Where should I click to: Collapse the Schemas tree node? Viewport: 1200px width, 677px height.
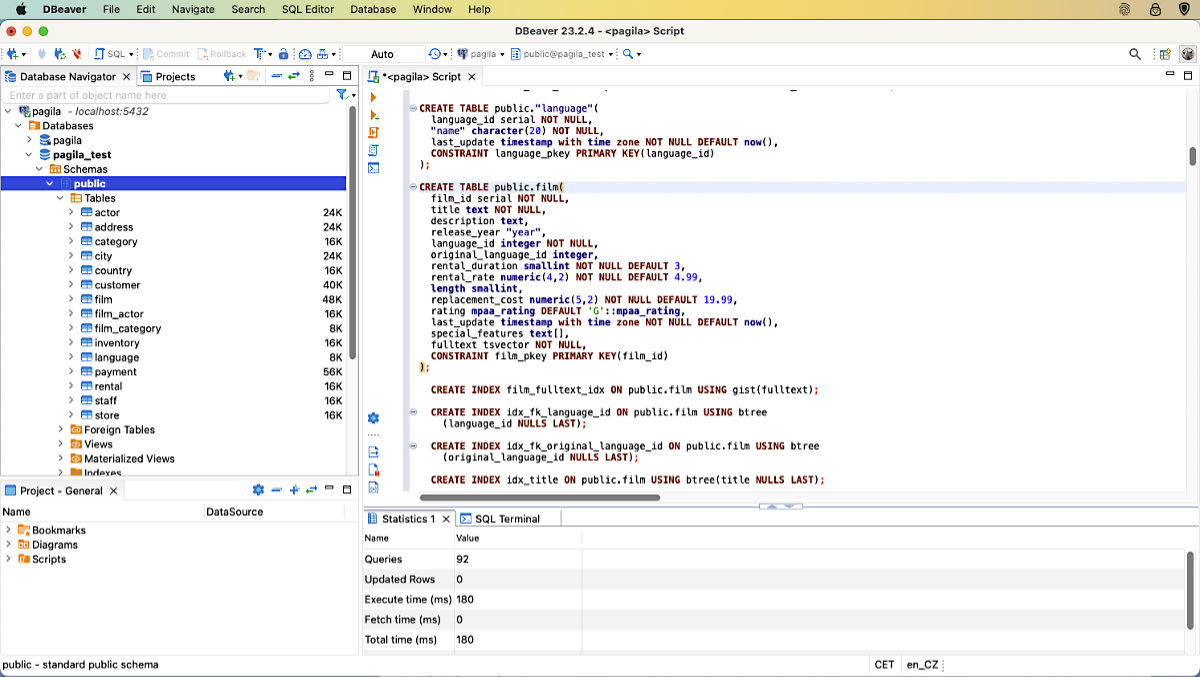tap(40, 169)
